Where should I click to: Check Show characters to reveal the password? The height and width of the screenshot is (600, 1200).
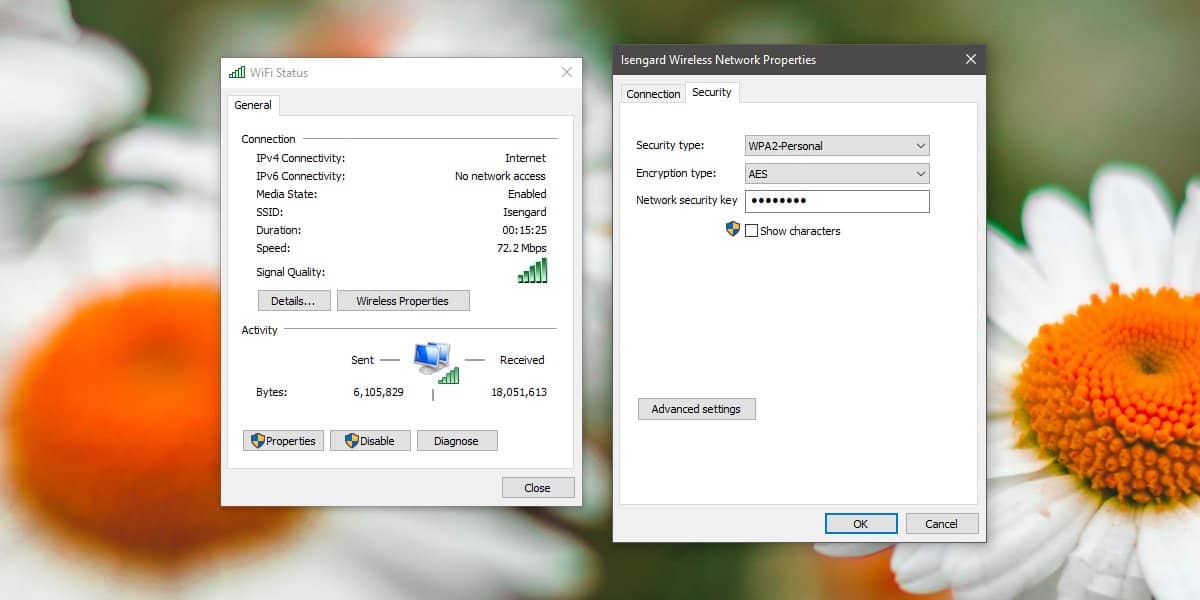[x=751, y=230]
